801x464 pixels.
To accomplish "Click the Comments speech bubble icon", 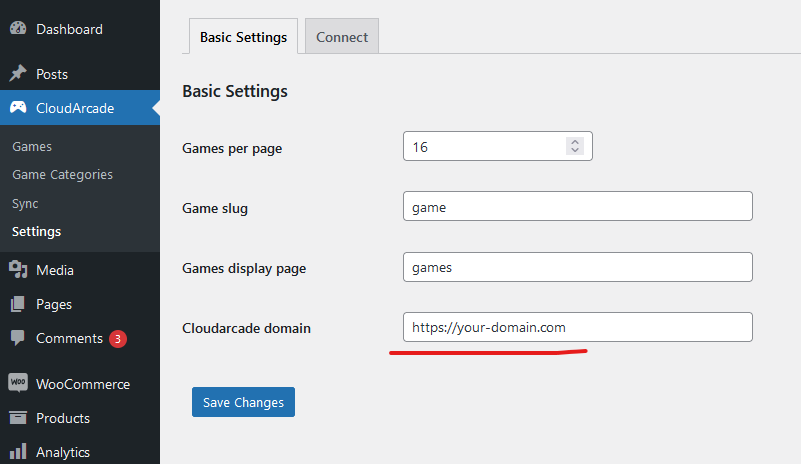I will click(18, 338).
